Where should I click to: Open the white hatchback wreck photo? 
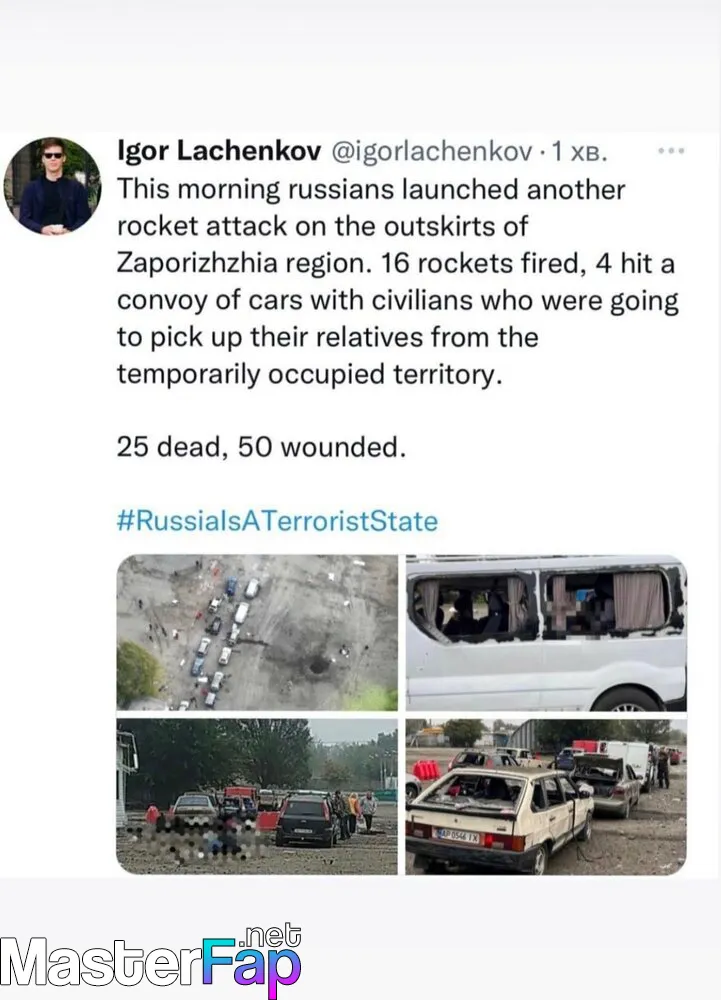coord(546,796)
